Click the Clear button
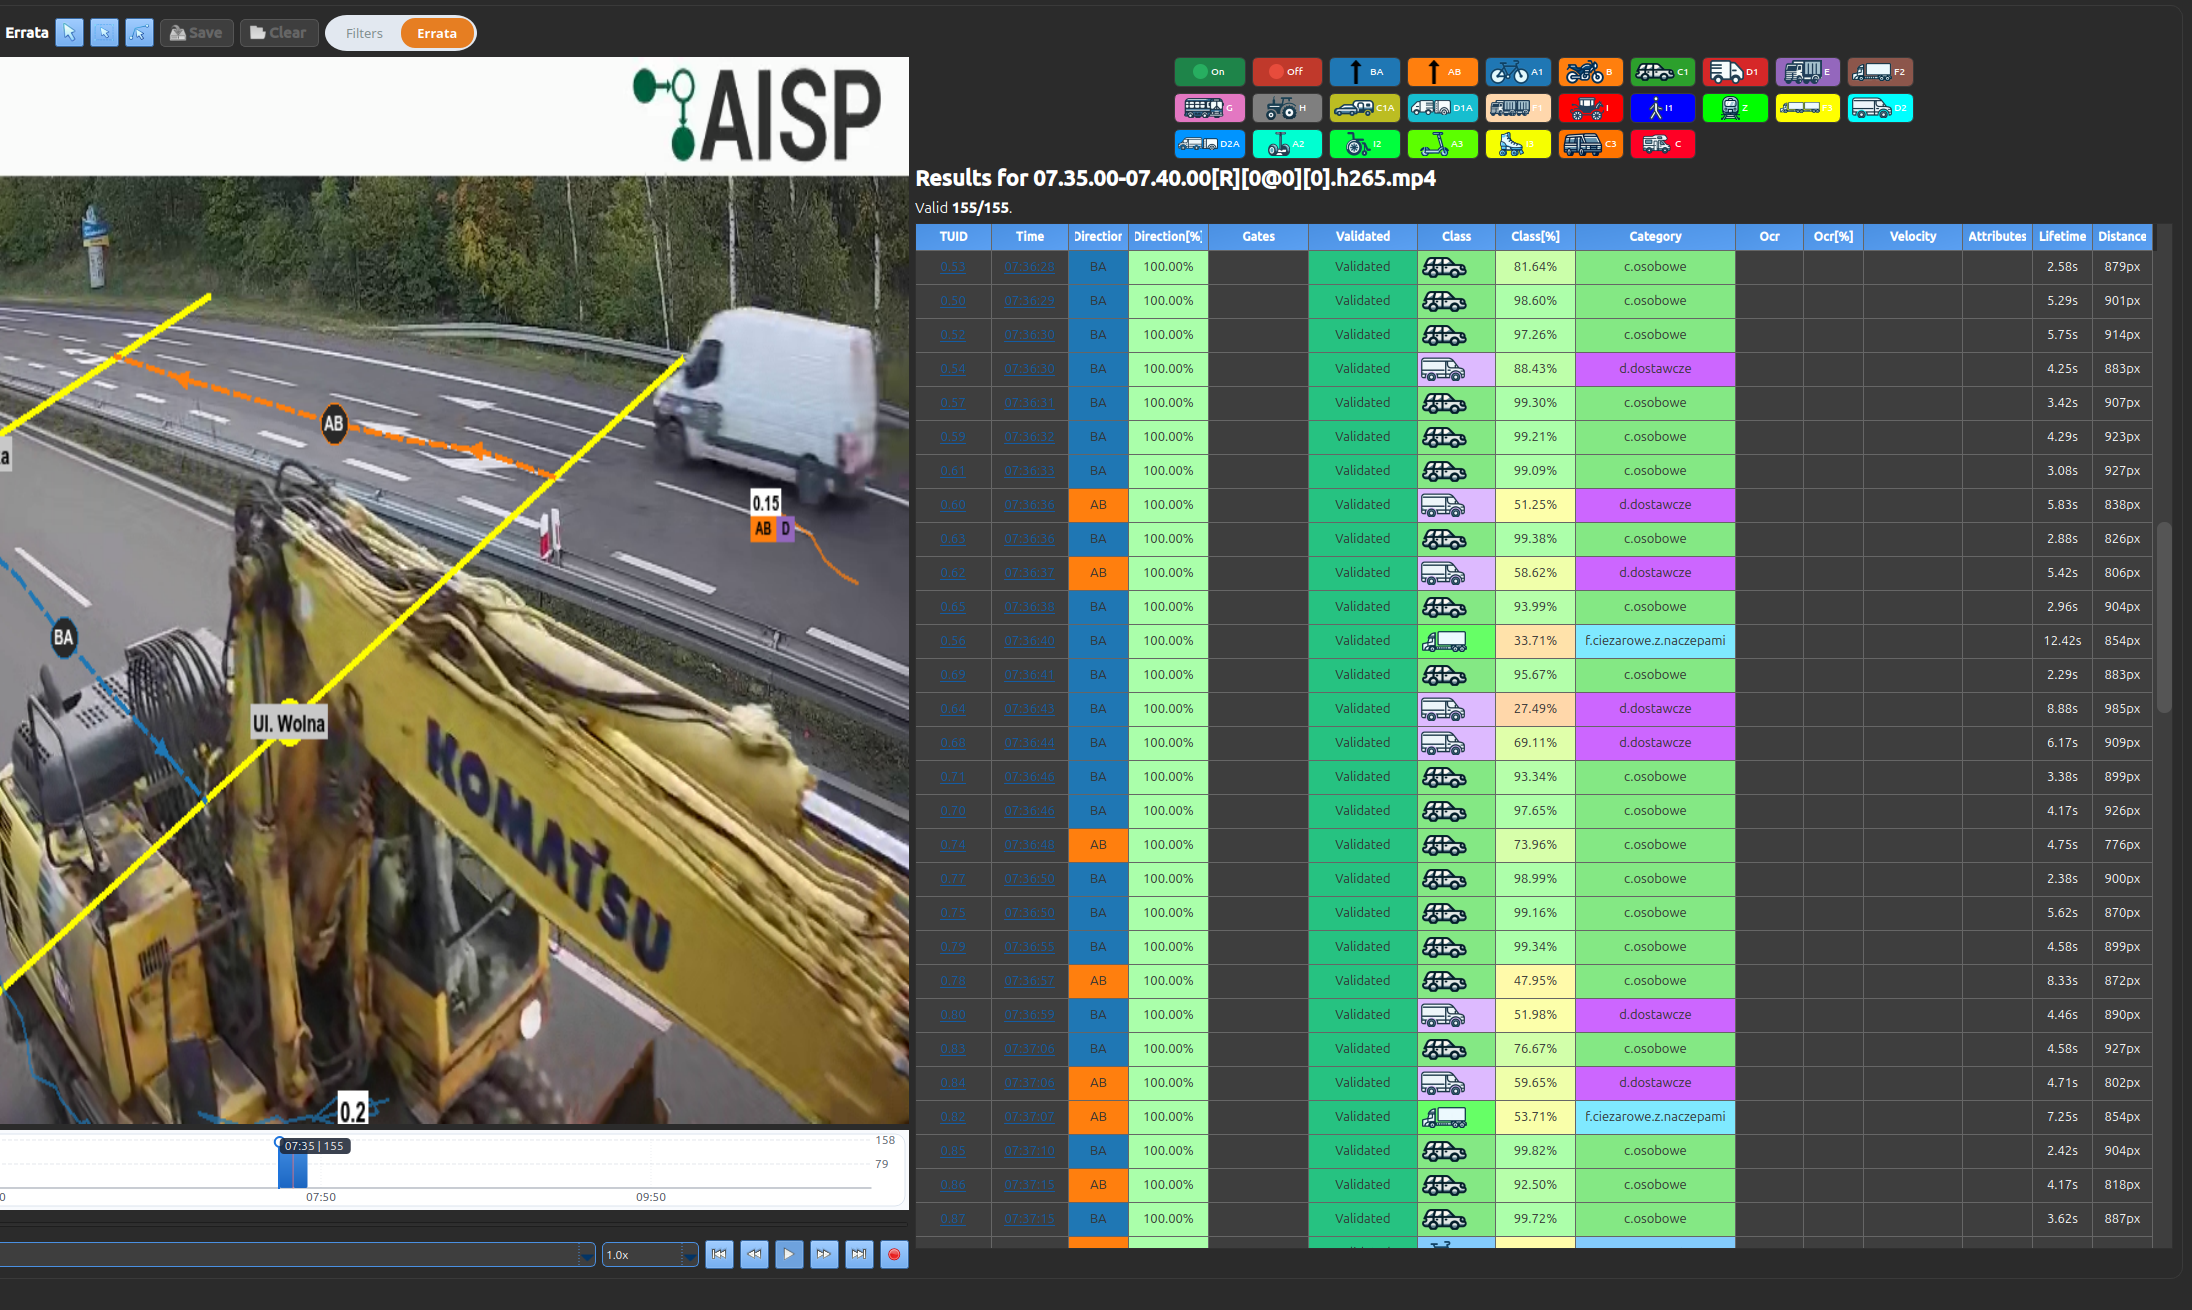This screenshot has height=1310, width=2192. pyautogui.click(x=279, y=33)
